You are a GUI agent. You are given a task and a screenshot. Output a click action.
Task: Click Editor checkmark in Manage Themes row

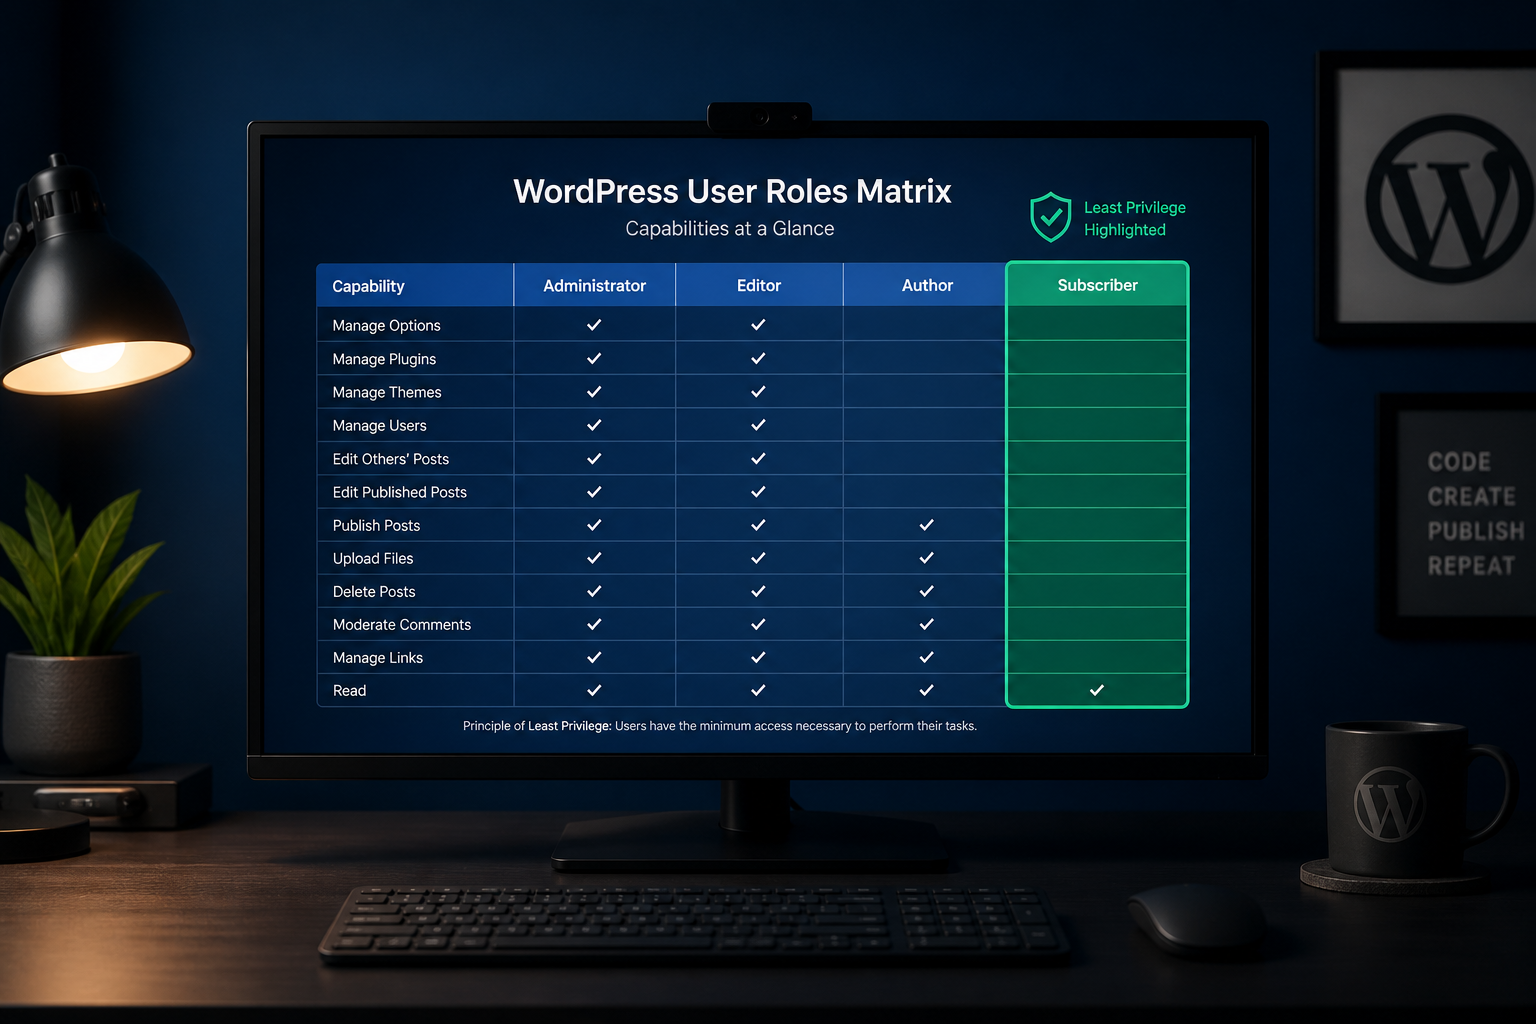[758, 392]
